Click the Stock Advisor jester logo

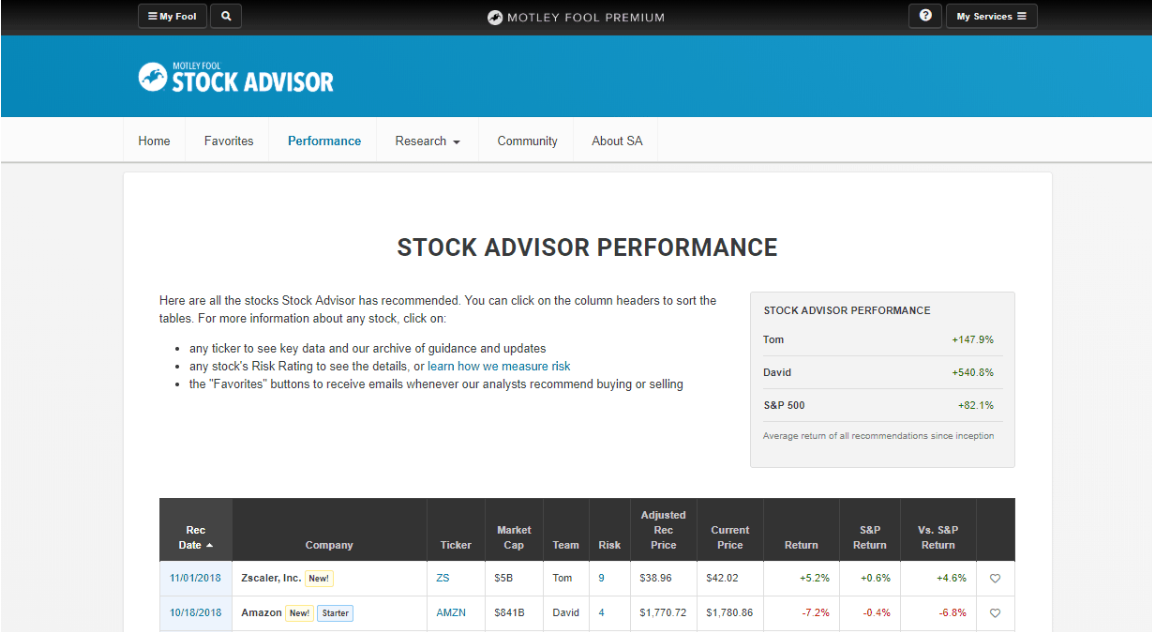pyautogui.click(x=236, y=77)
